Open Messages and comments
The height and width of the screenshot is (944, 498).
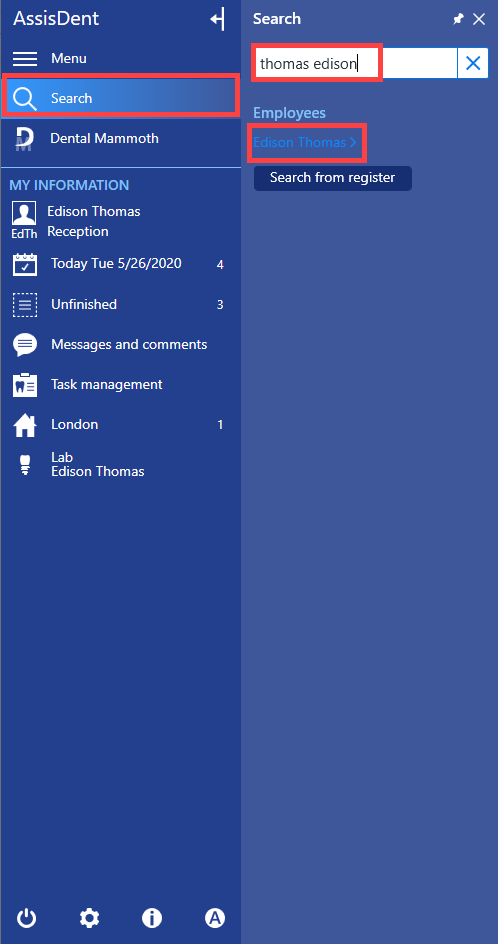[120, 344]
